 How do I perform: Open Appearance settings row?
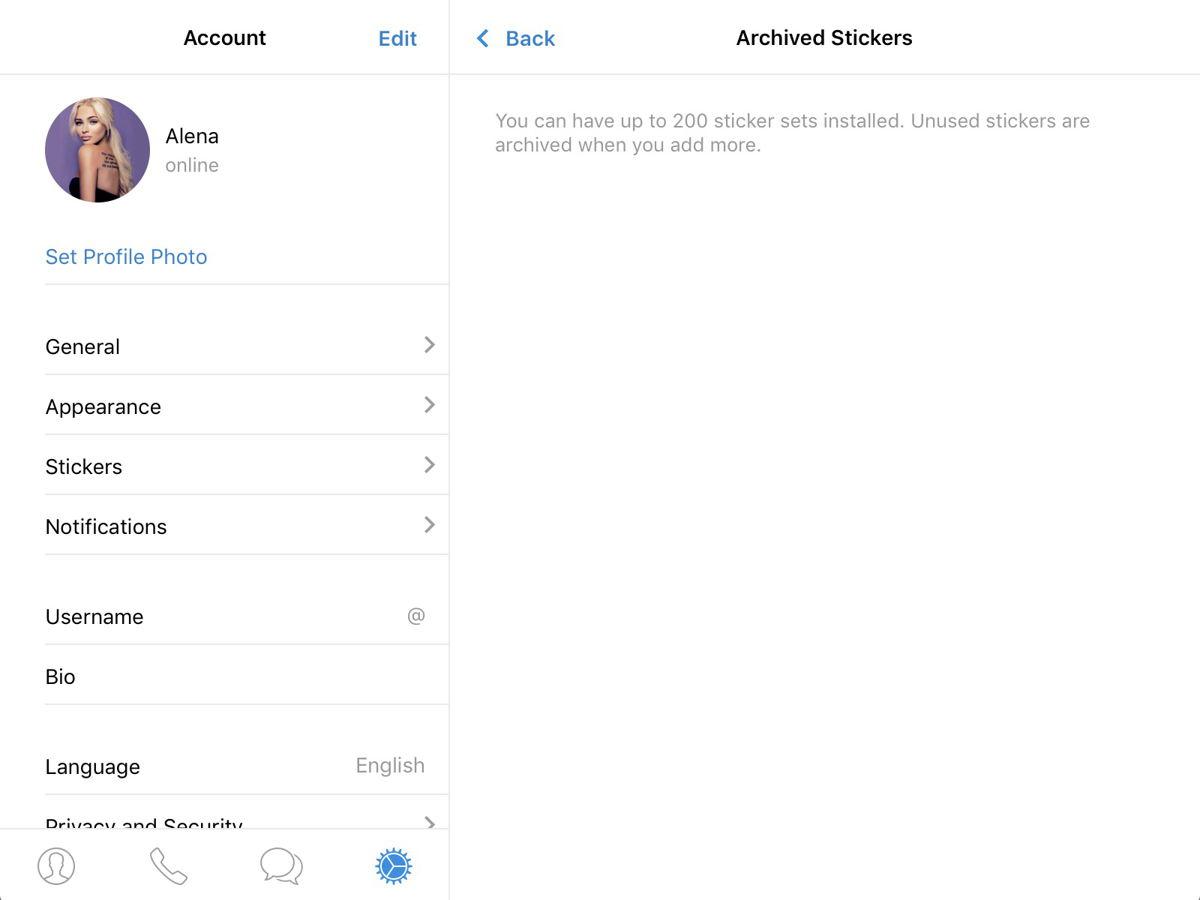pyautogui.click(x=246, y=406)
